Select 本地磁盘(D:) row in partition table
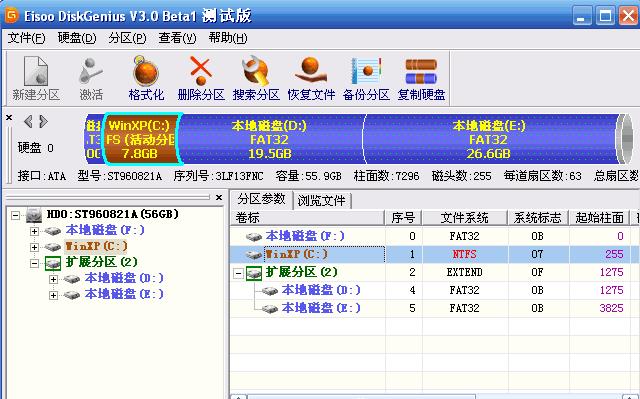Image resolution: width=640 pixels, height=399 pixels. [x=435, y=290]
